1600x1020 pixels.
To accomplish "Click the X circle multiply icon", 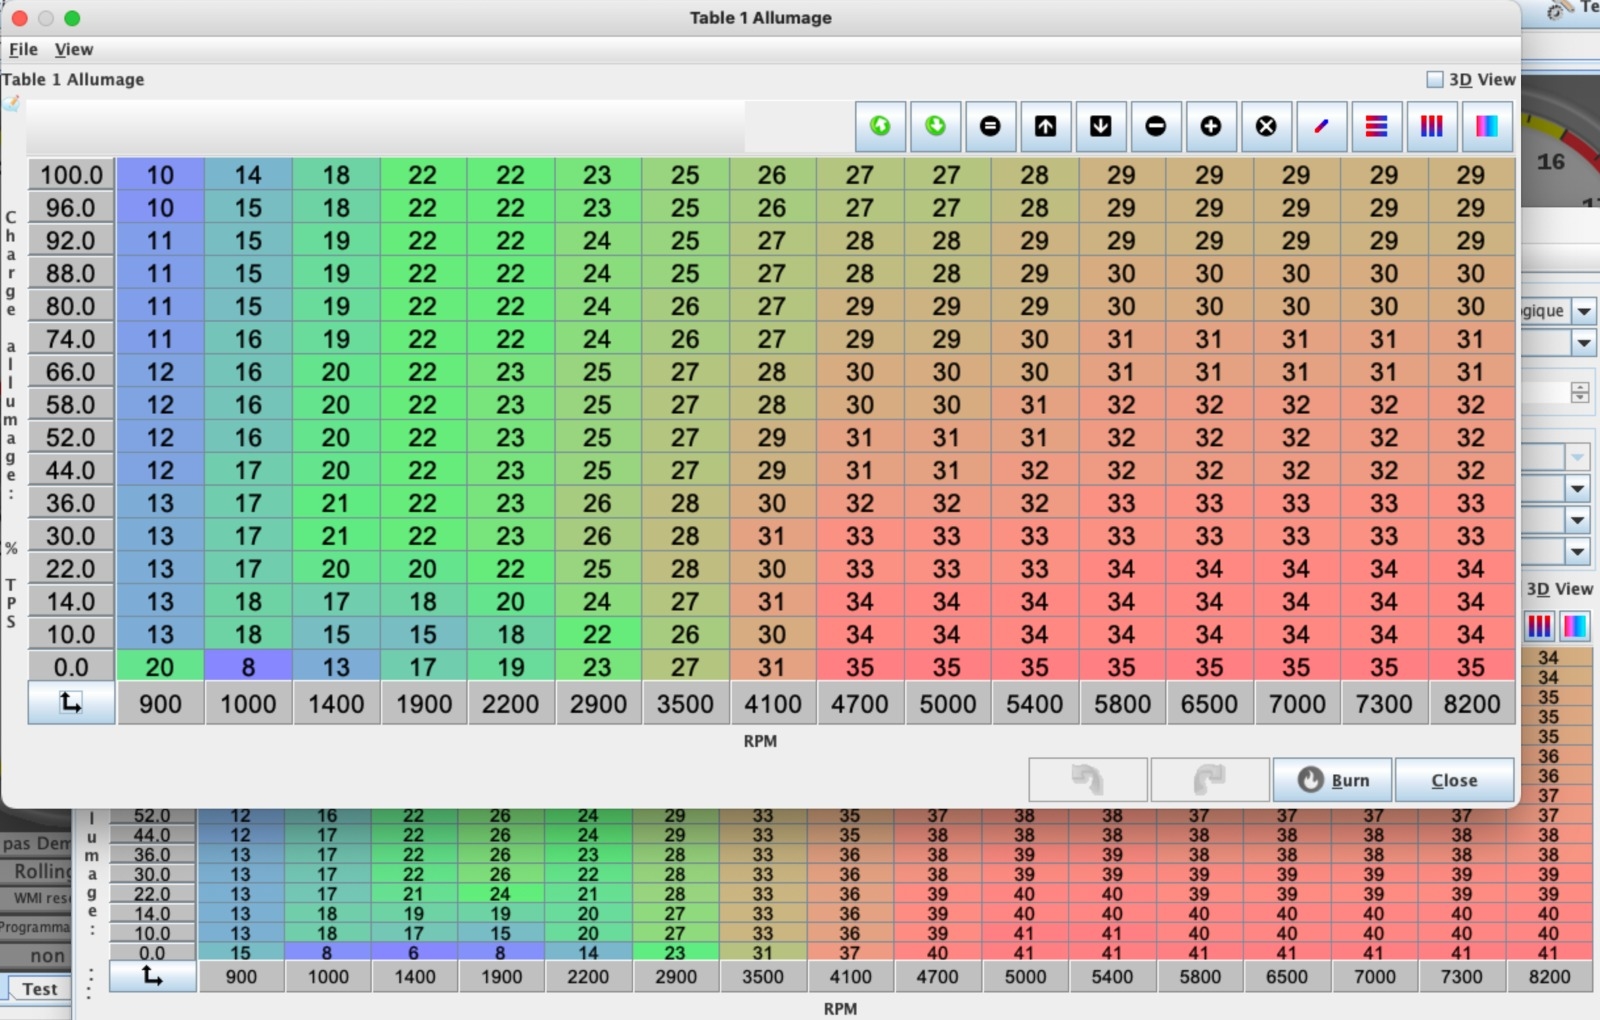I will pos(1266,126).
